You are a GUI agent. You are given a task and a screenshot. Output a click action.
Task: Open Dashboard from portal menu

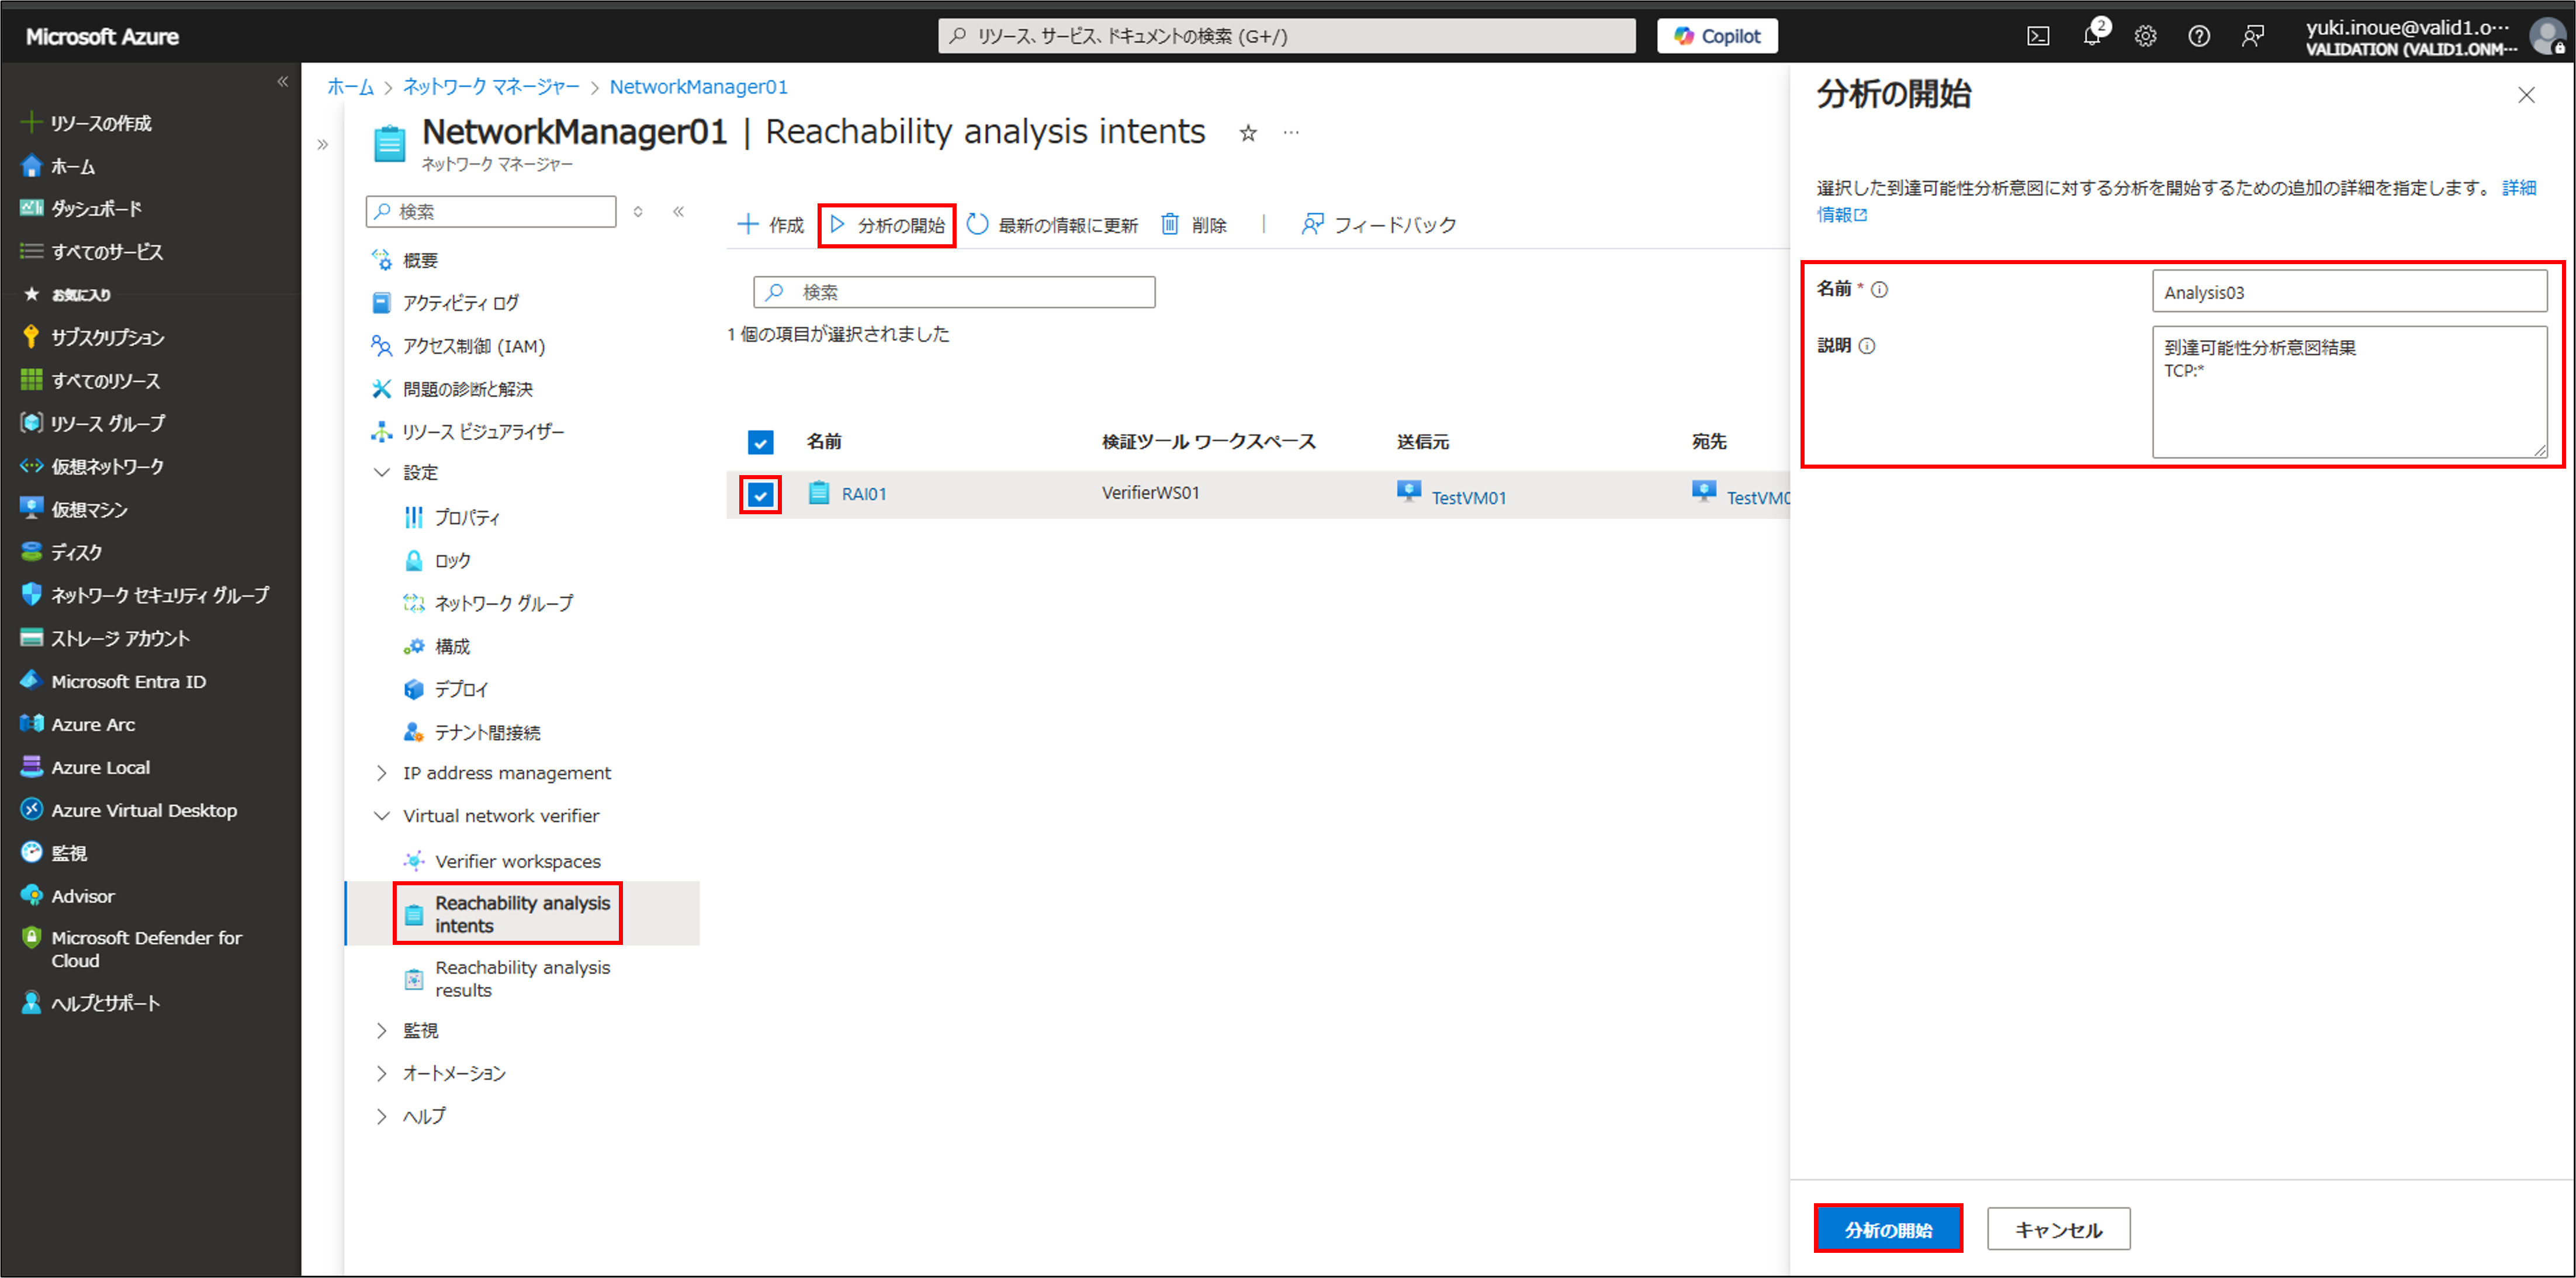81,208
